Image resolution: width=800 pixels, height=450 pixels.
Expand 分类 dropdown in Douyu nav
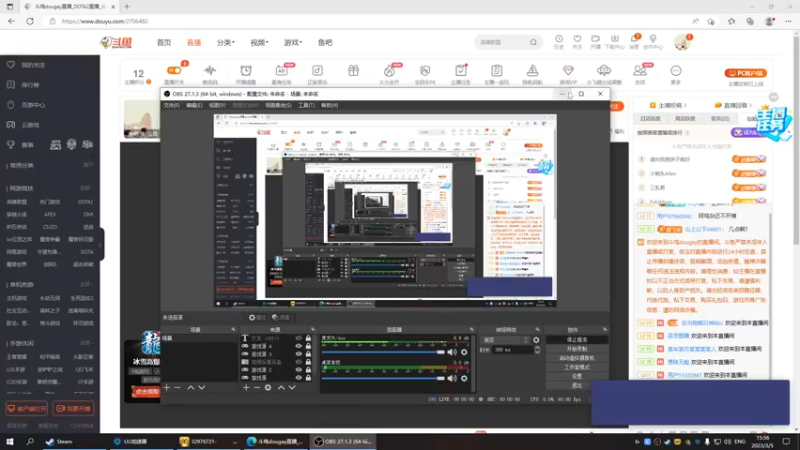coord(226,42)
